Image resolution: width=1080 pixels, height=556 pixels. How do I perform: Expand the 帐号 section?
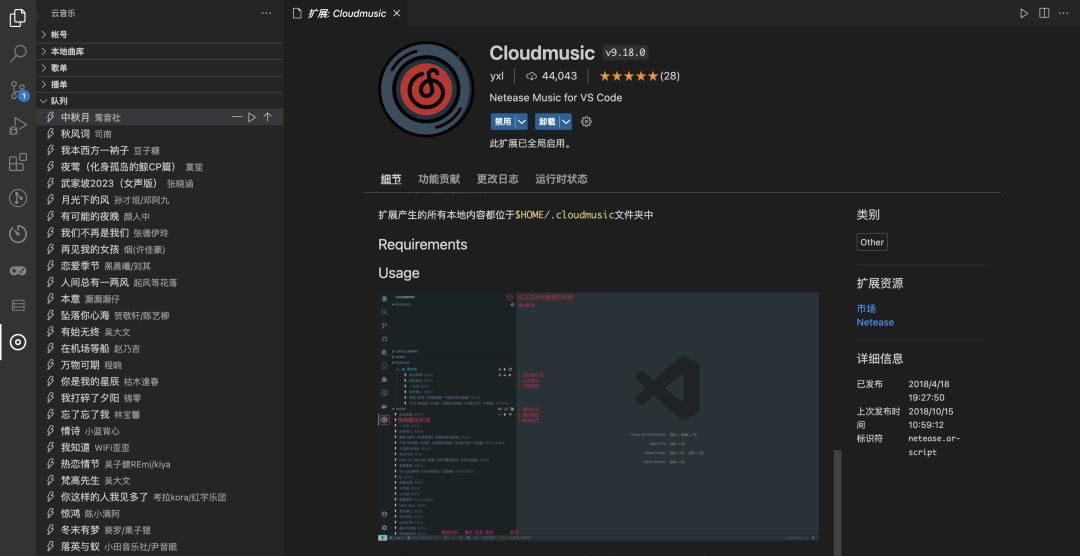tap(59, 35)
